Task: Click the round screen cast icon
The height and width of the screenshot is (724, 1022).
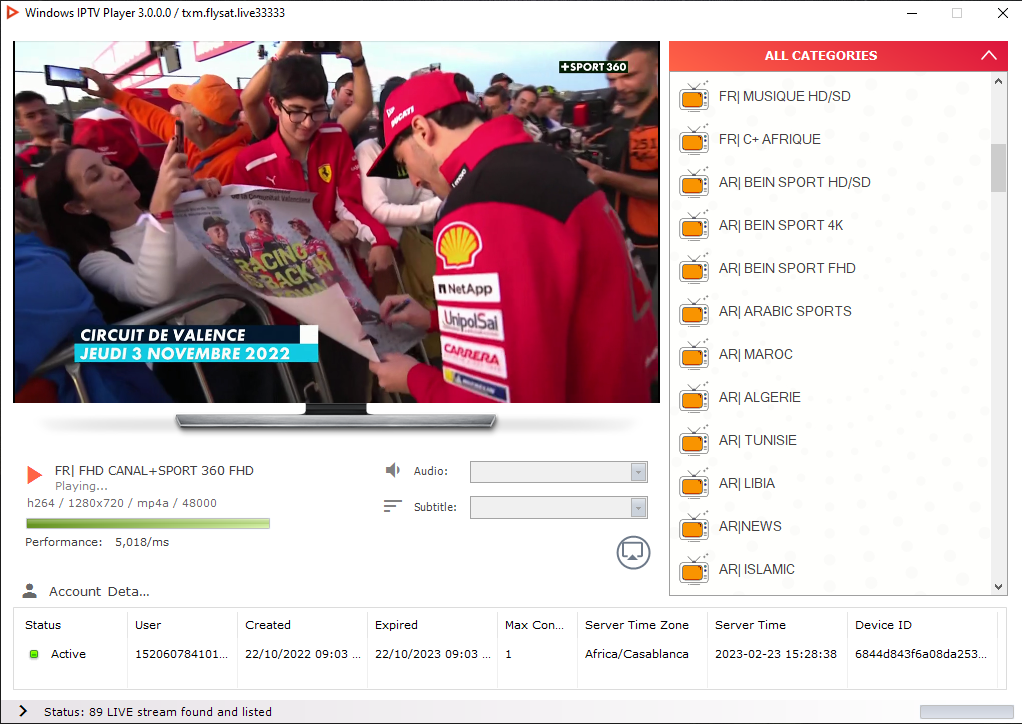Action: (x=633, y=553)
